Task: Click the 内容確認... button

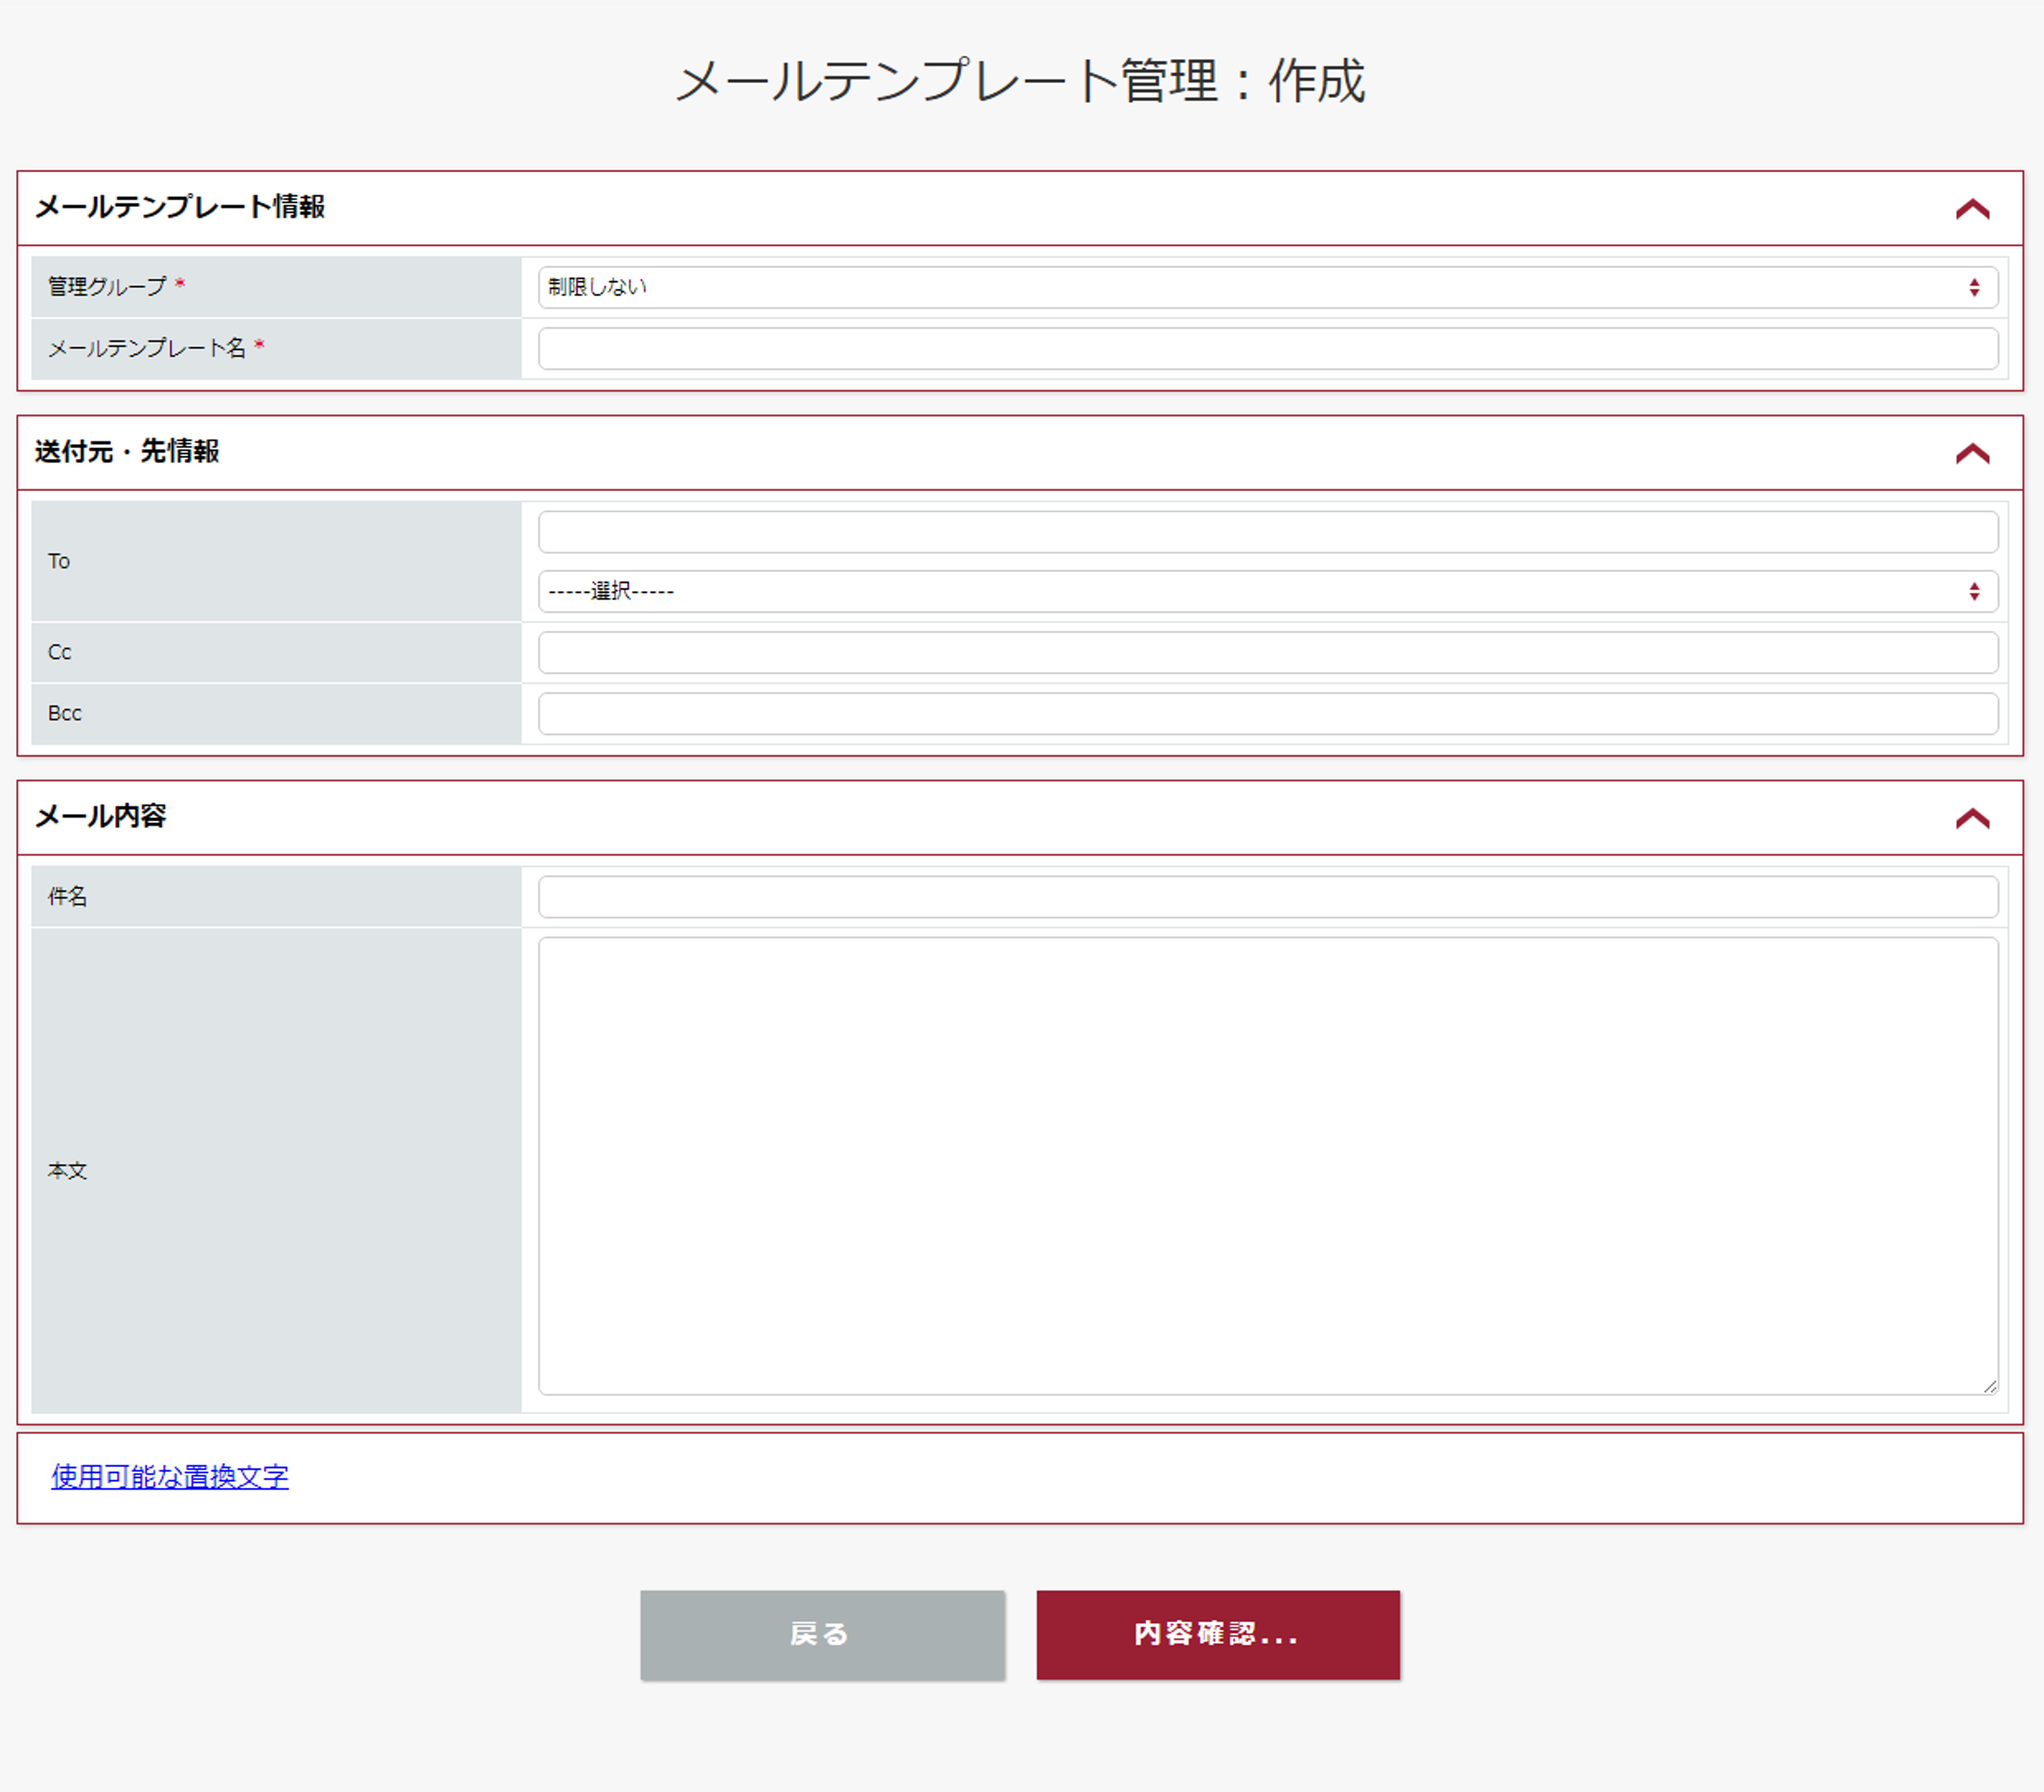Action: pos(1218,1635)
